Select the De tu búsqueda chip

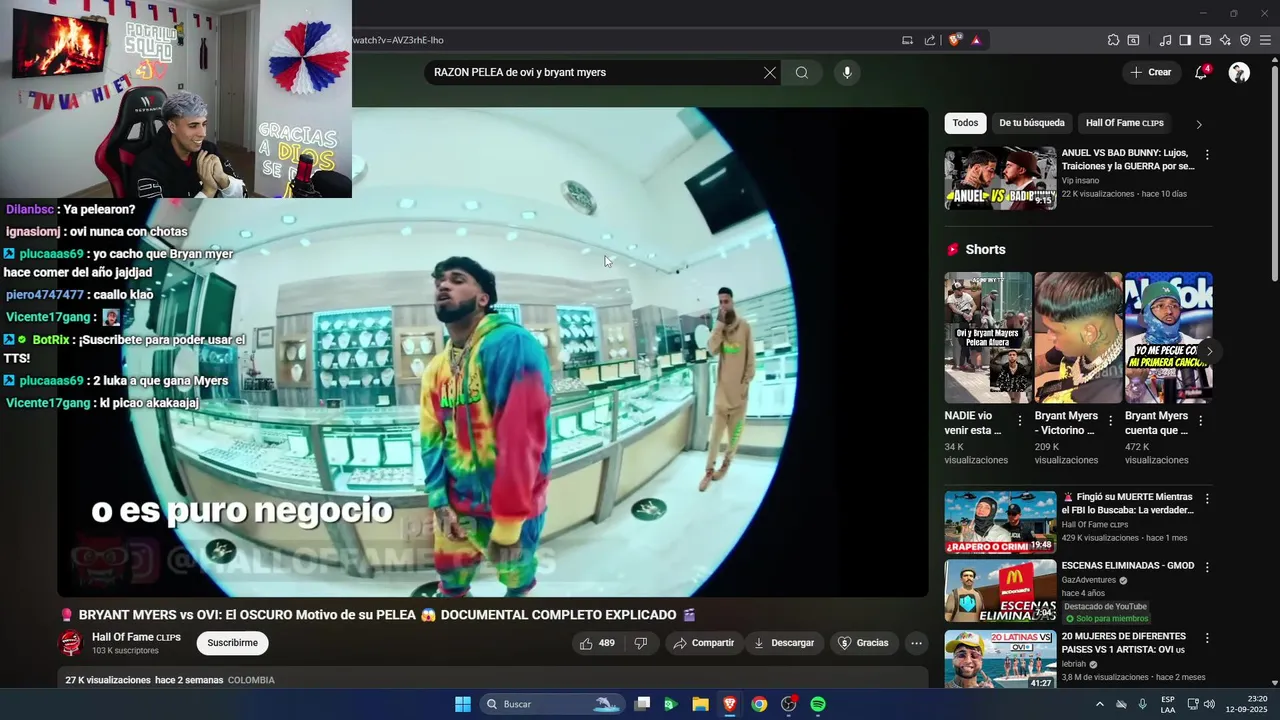[1032, 123]
